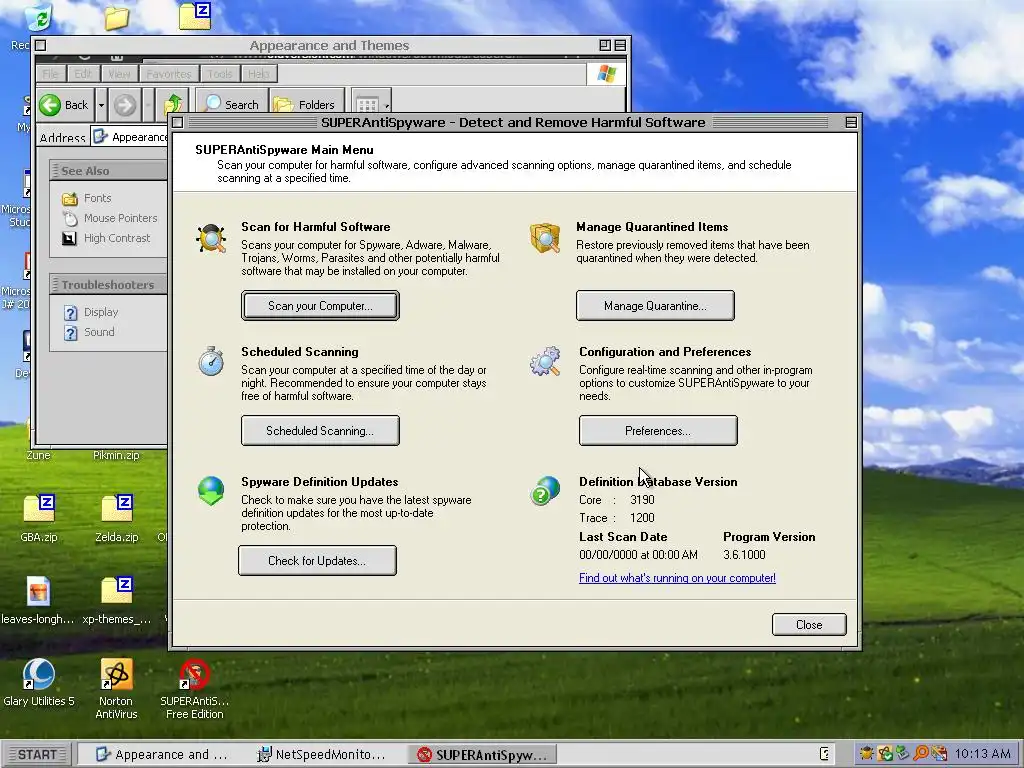
Task: Click the Norton tray icon with green check
Action: pos(885,754)
